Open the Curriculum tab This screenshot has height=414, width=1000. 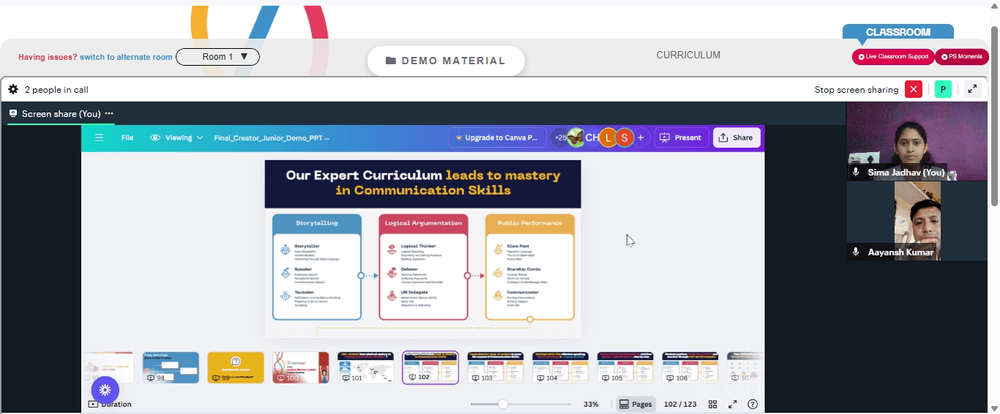point(688,55)
